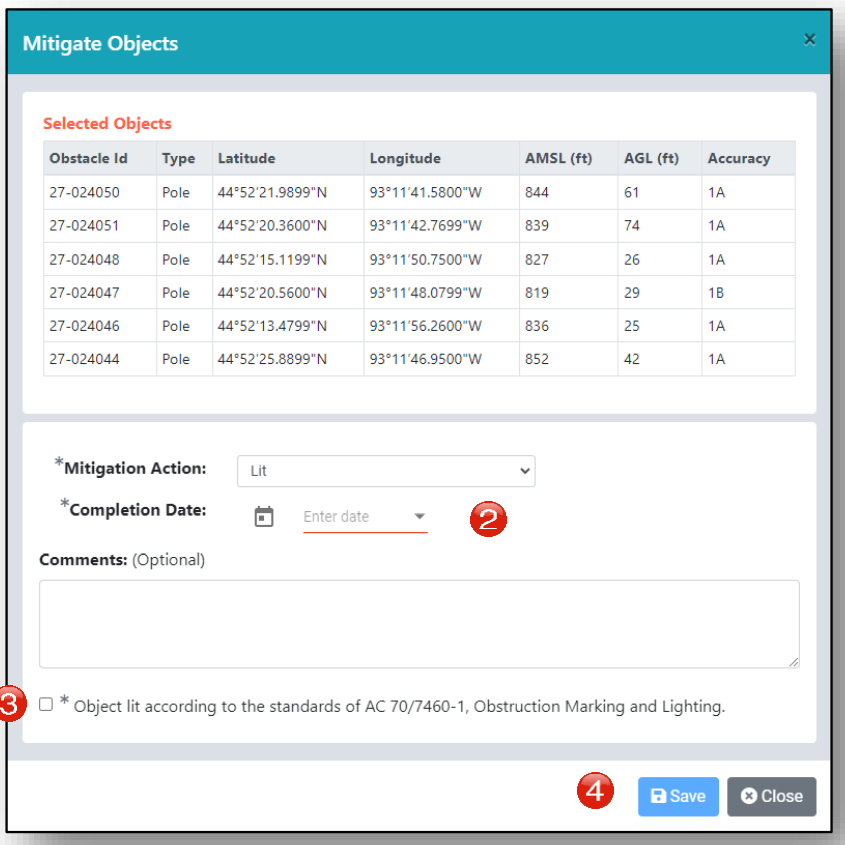The height and width of the screenshot is (845, 845).
Task: Click AMSL value 819
Action: [537, 293]
